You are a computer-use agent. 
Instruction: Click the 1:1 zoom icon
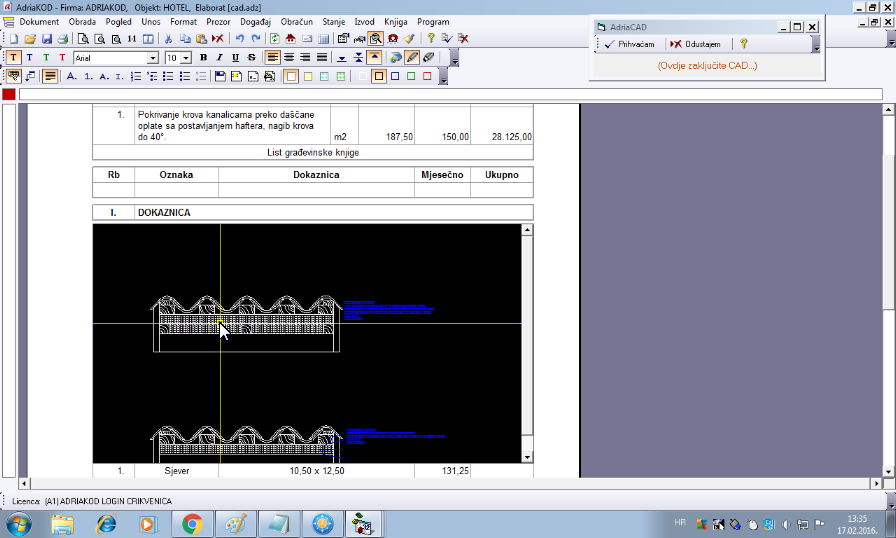tap(132, 39)
